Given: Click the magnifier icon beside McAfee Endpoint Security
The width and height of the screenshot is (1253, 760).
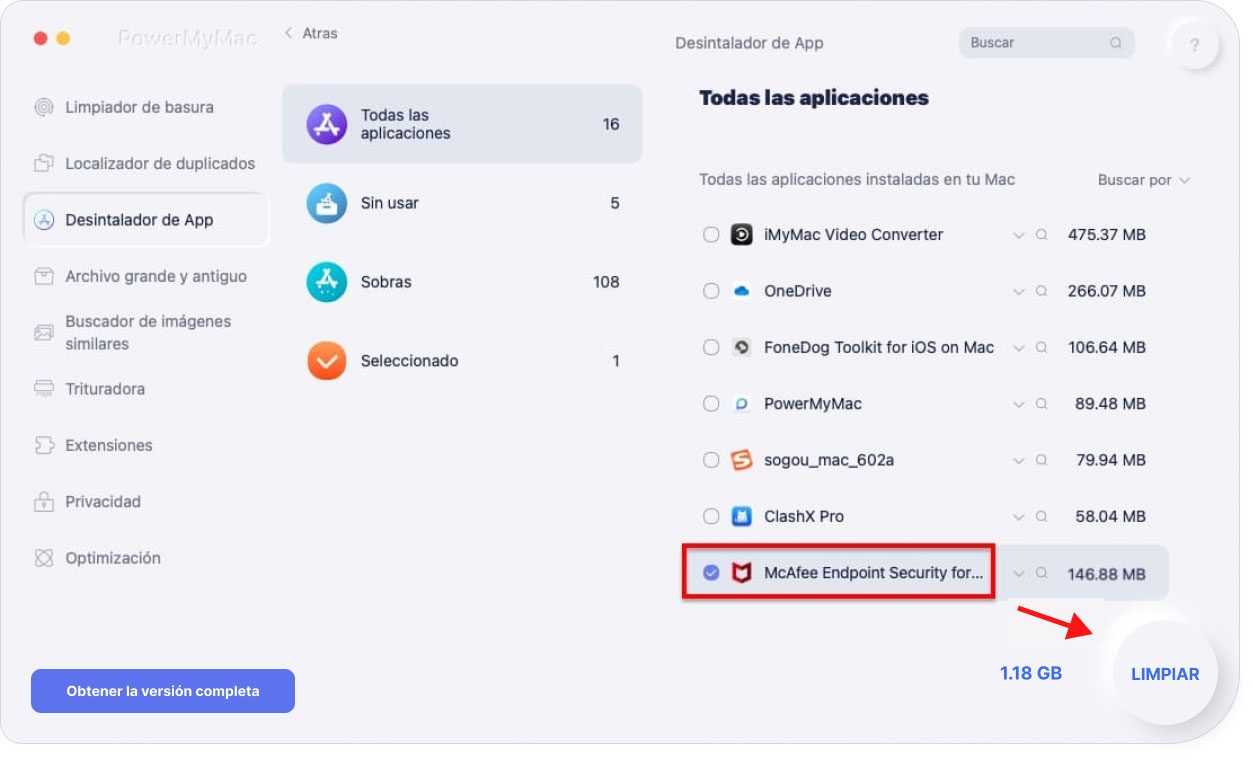Looking at the screenshot, I should [x=1041, y=573].
